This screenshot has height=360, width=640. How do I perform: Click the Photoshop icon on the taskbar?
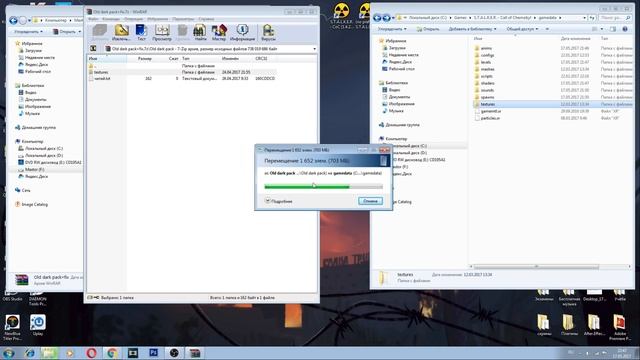coord(153,353)
